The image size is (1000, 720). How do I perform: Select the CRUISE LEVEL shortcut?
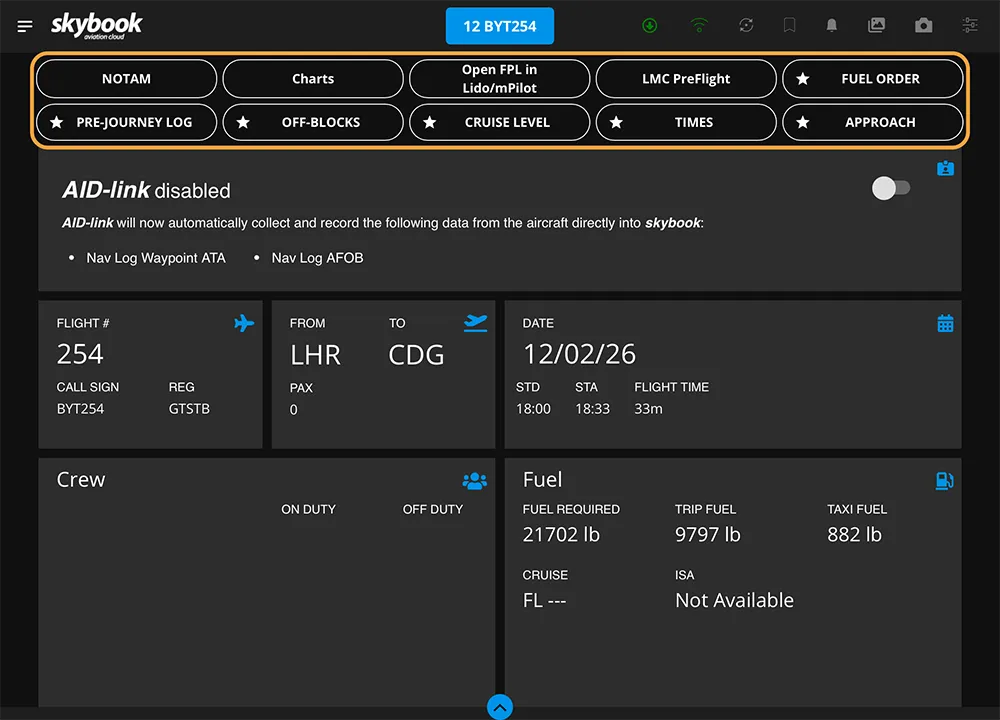click(x=500, y=122)
